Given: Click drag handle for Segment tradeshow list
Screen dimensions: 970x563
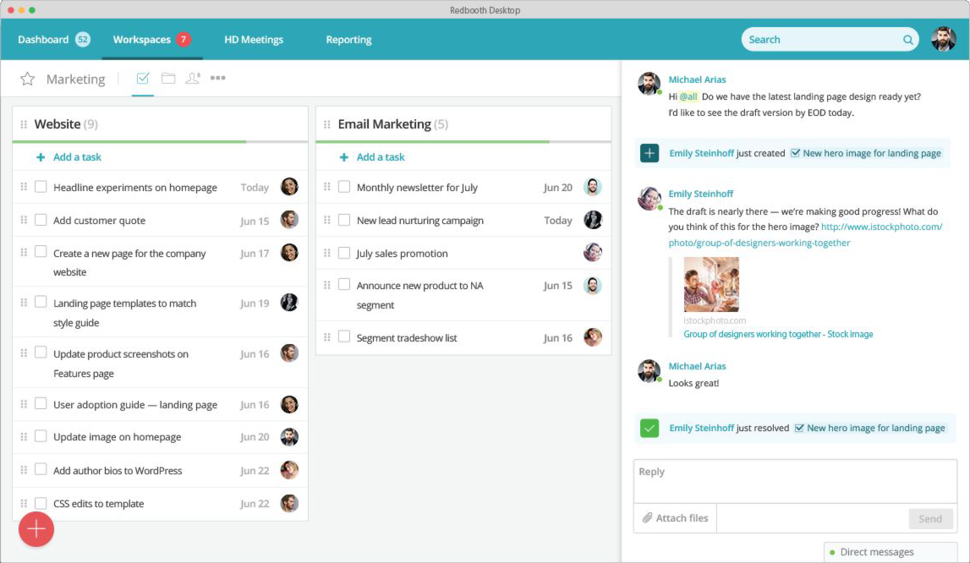Looking at the screenshot, I should tap(327, 337).
